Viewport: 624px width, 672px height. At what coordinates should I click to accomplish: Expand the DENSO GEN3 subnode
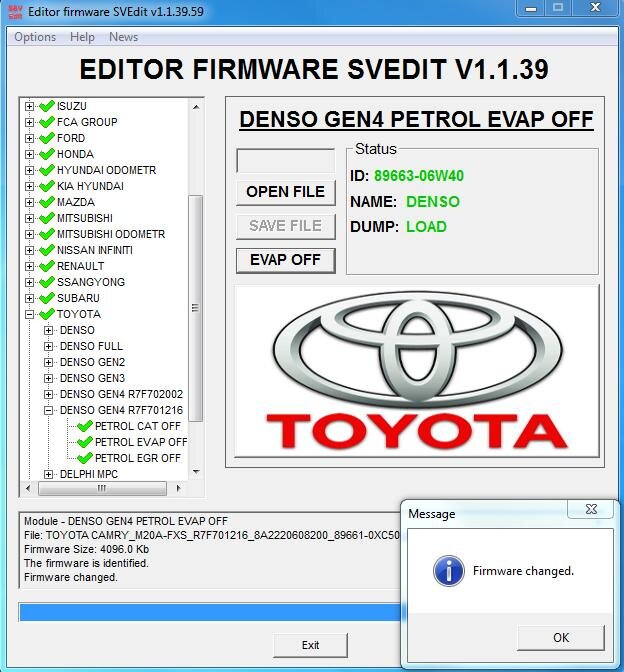(48, 378)
